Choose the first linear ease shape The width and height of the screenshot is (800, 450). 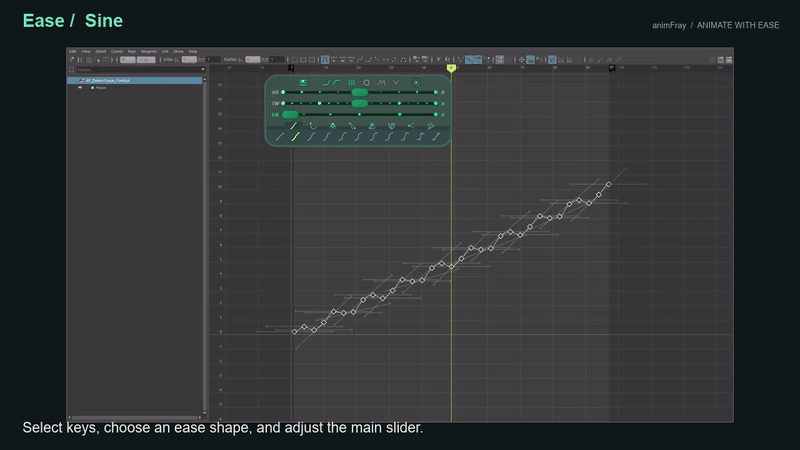pyautogui.click(x=280, y=137)
